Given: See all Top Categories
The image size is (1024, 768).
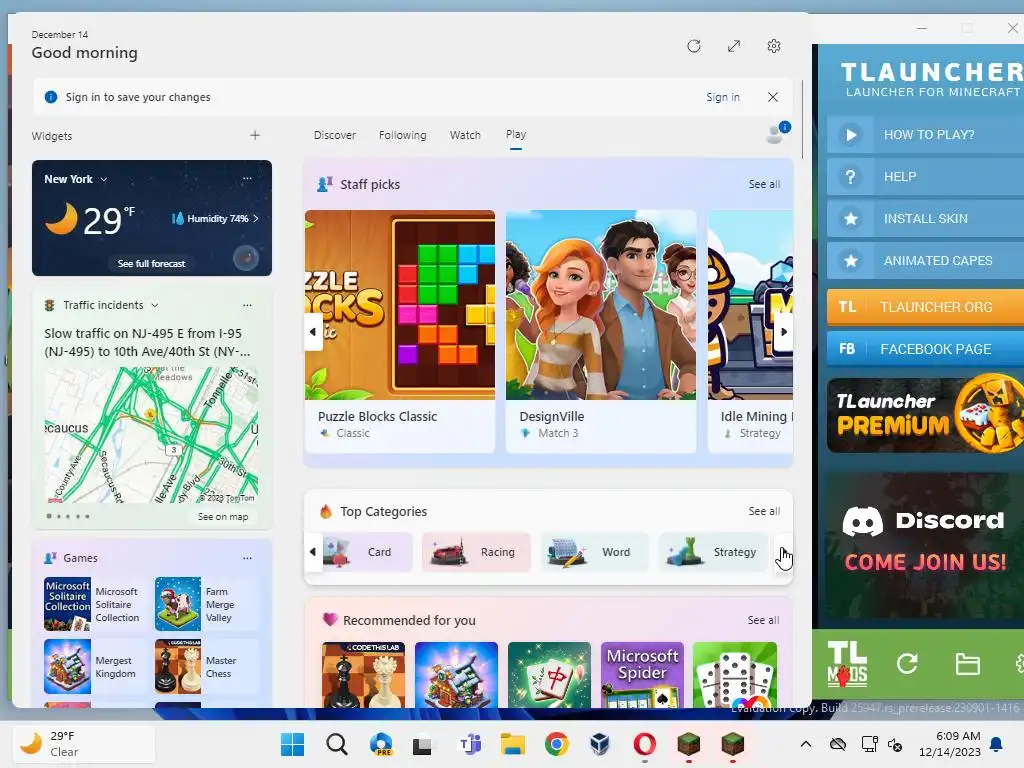Looking at the screenshot, I should coord(764,511).
